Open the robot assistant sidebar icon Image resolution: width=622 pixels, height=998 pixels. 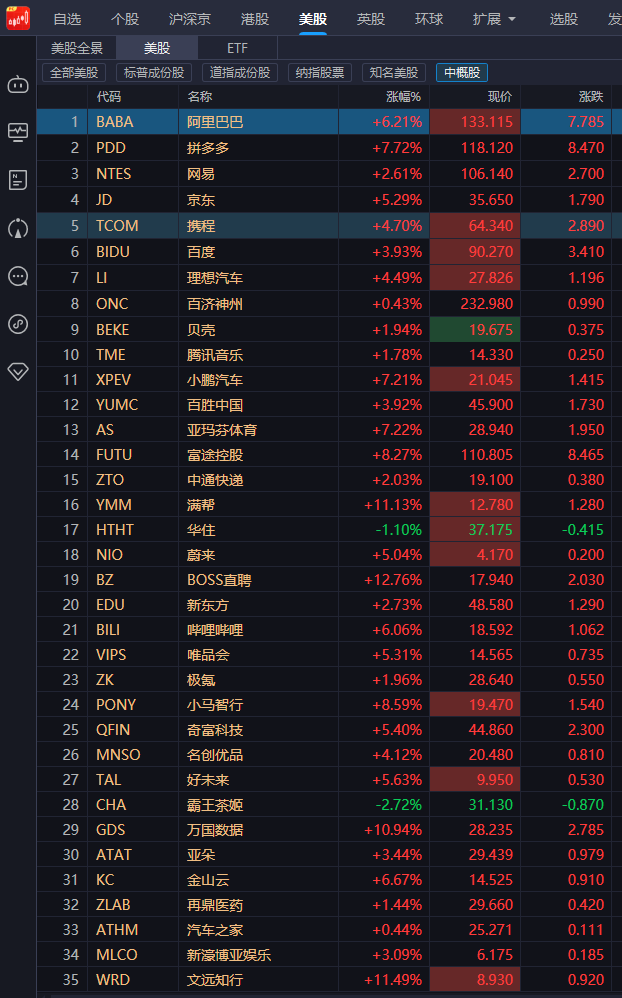(x=18, y=84)
